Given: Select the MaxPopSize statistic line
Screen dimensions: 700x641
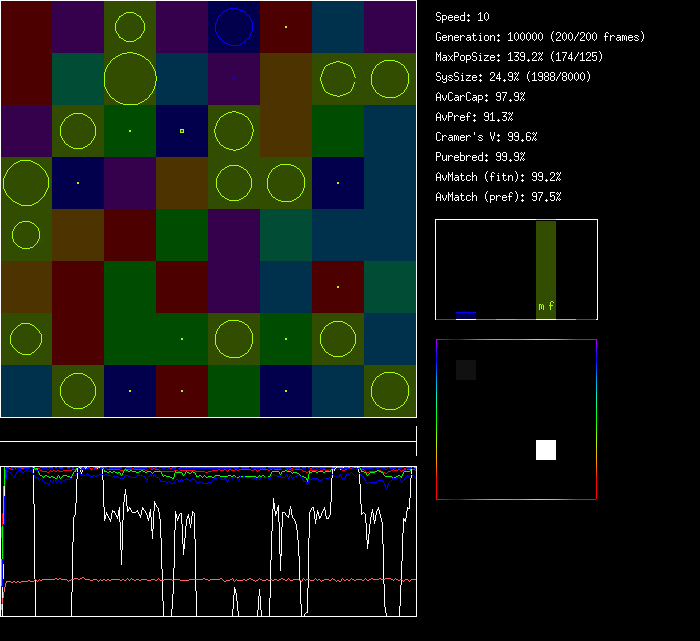Looking at the screenshot, I should [x=518, y=57].
